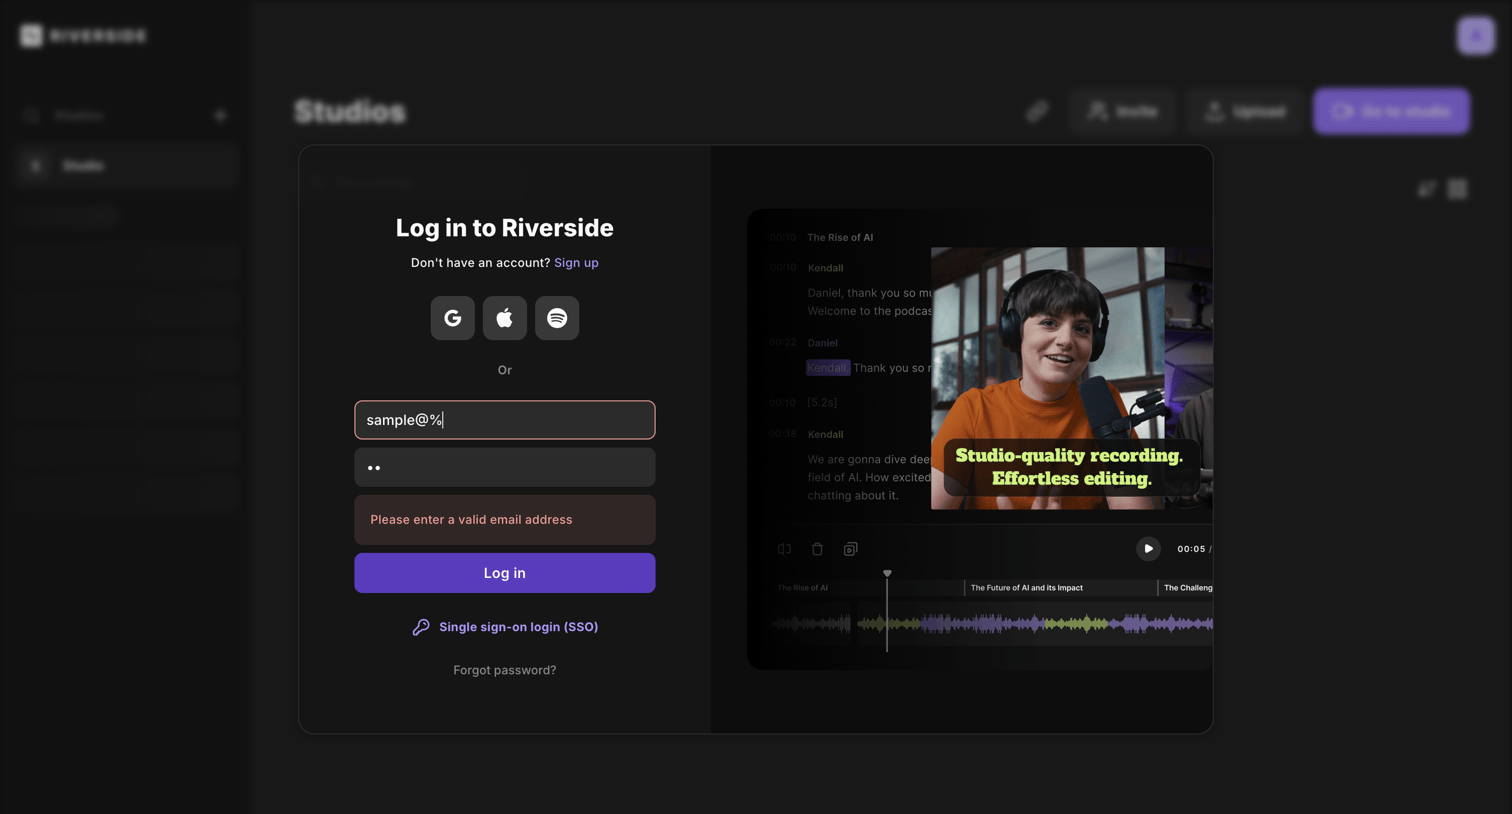Image resolution: width=1512 pixels, height=814 pixels.
Task: Click the highlighted "Kendall" tag in the transcript
Action: 828,368
